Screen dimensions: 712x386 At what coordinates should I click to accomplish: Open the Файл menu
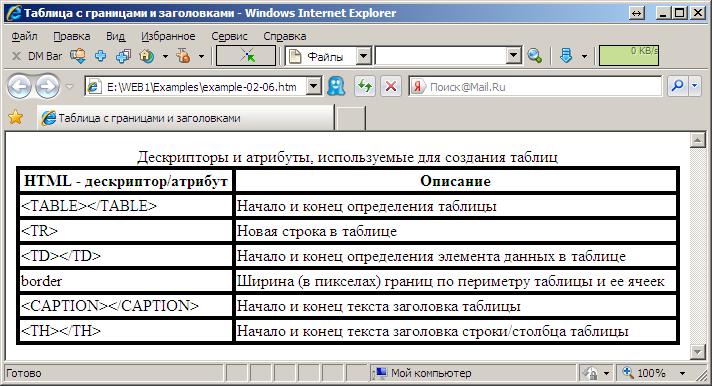(x=24, y=36)
